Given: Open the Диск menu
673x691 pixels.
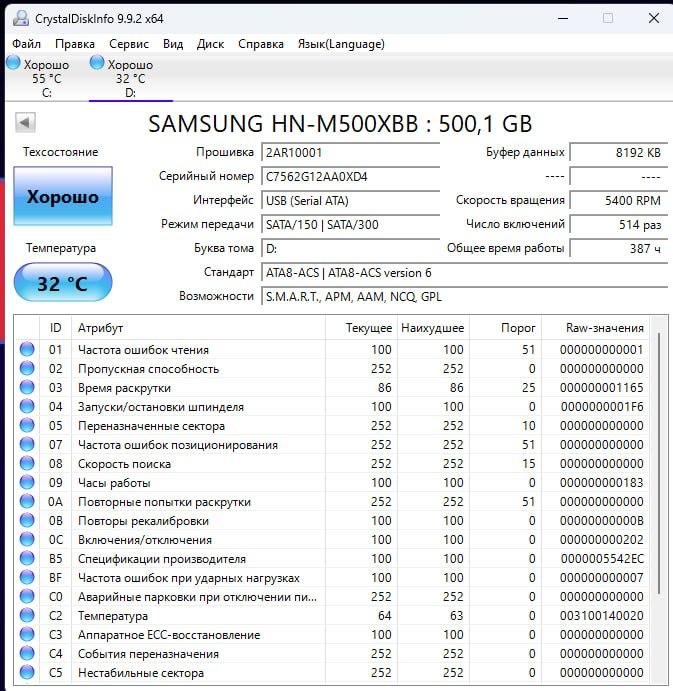Looking at the screenshot, I should [210, 44].
